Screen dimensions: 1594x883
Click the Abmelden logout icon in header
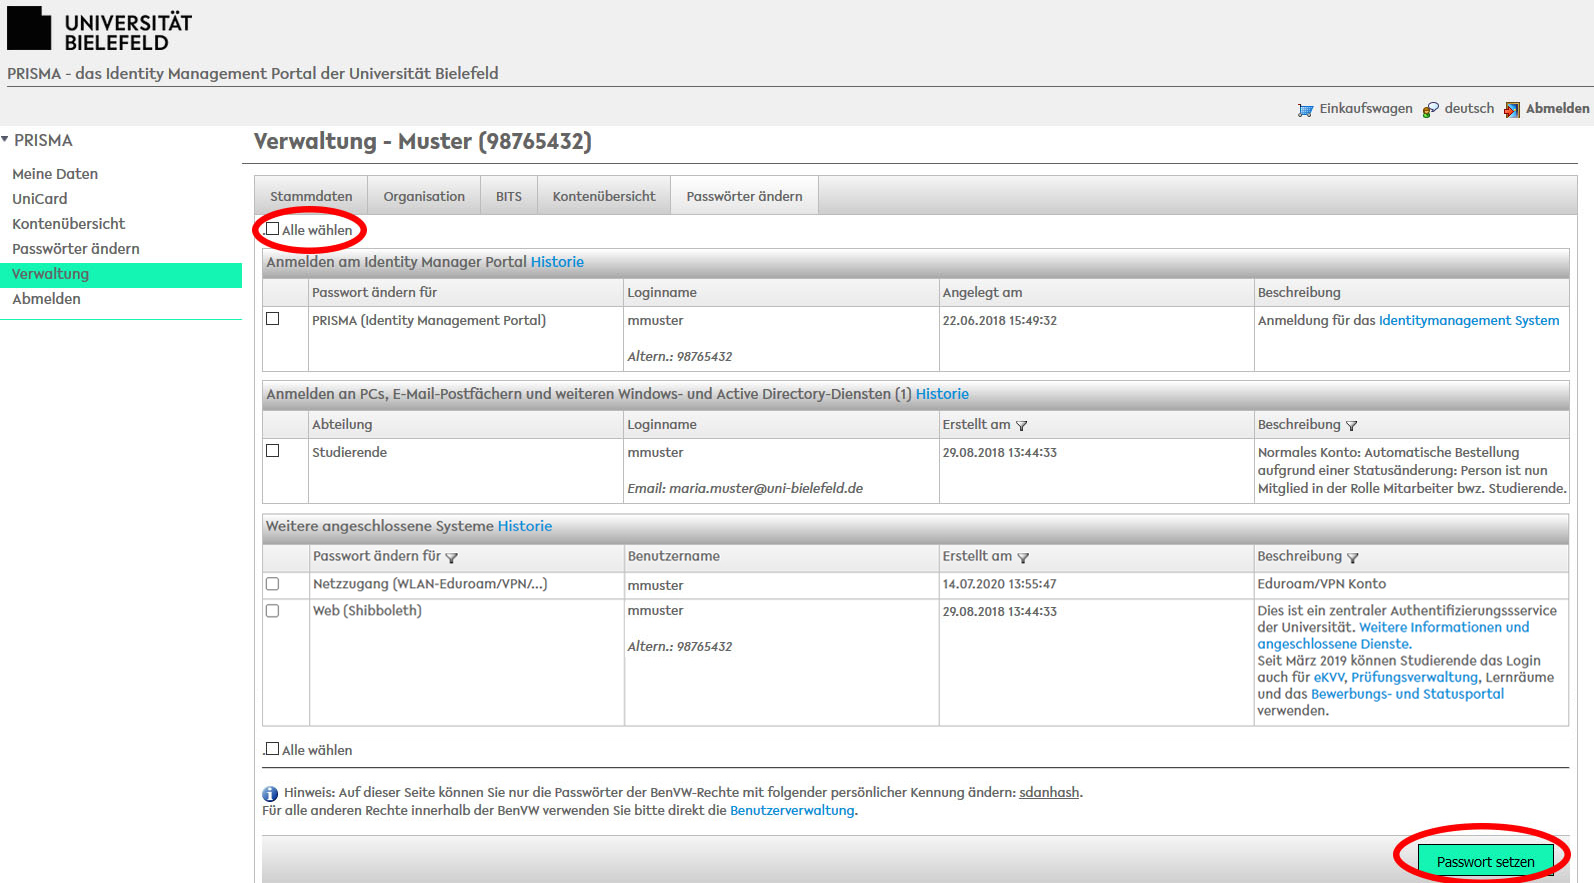[x=1512, y=110]
